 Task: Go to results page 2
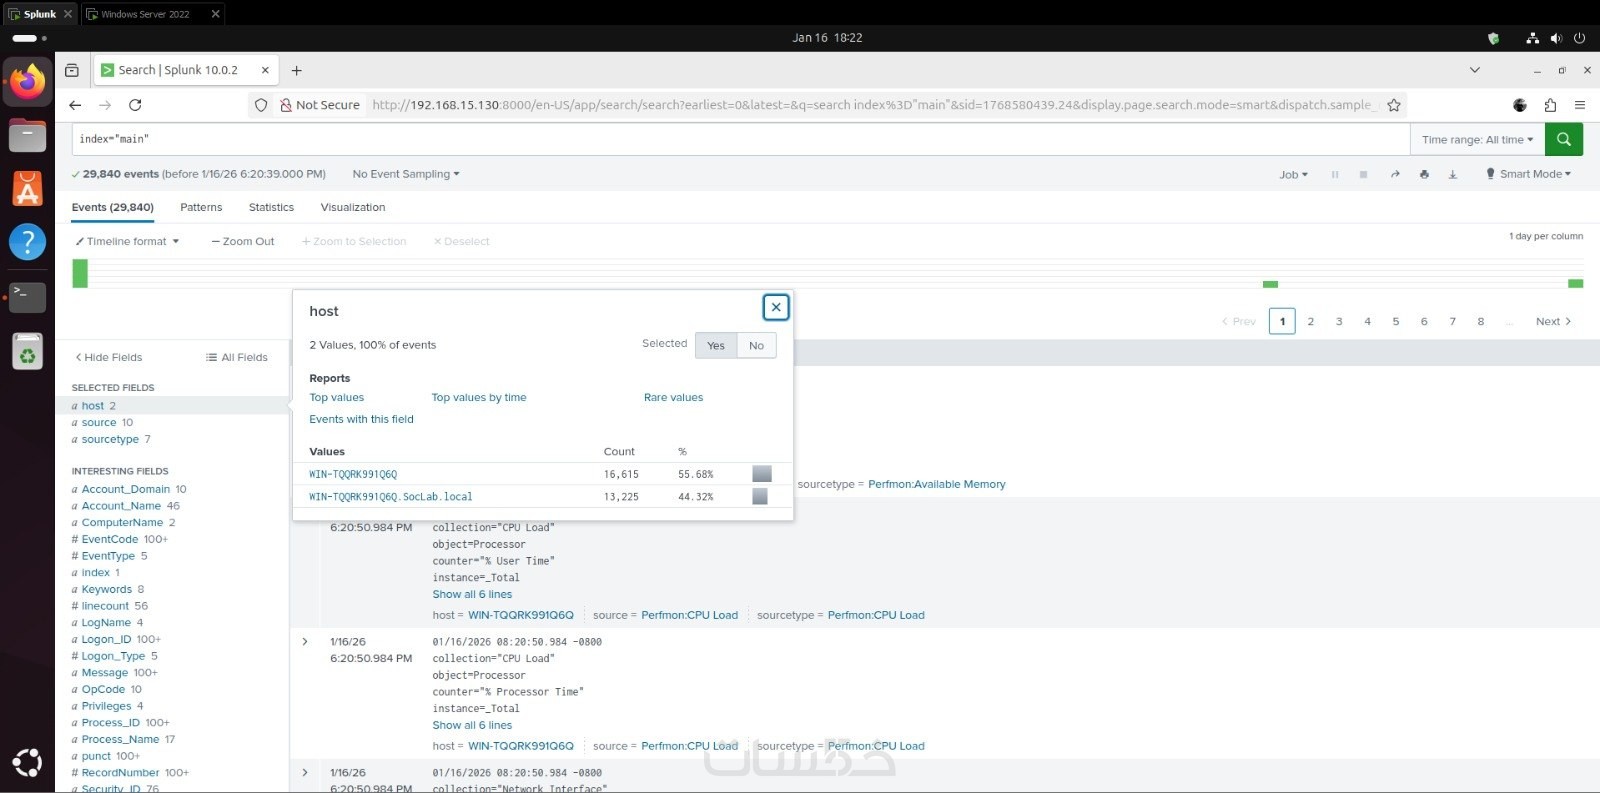1310,321
